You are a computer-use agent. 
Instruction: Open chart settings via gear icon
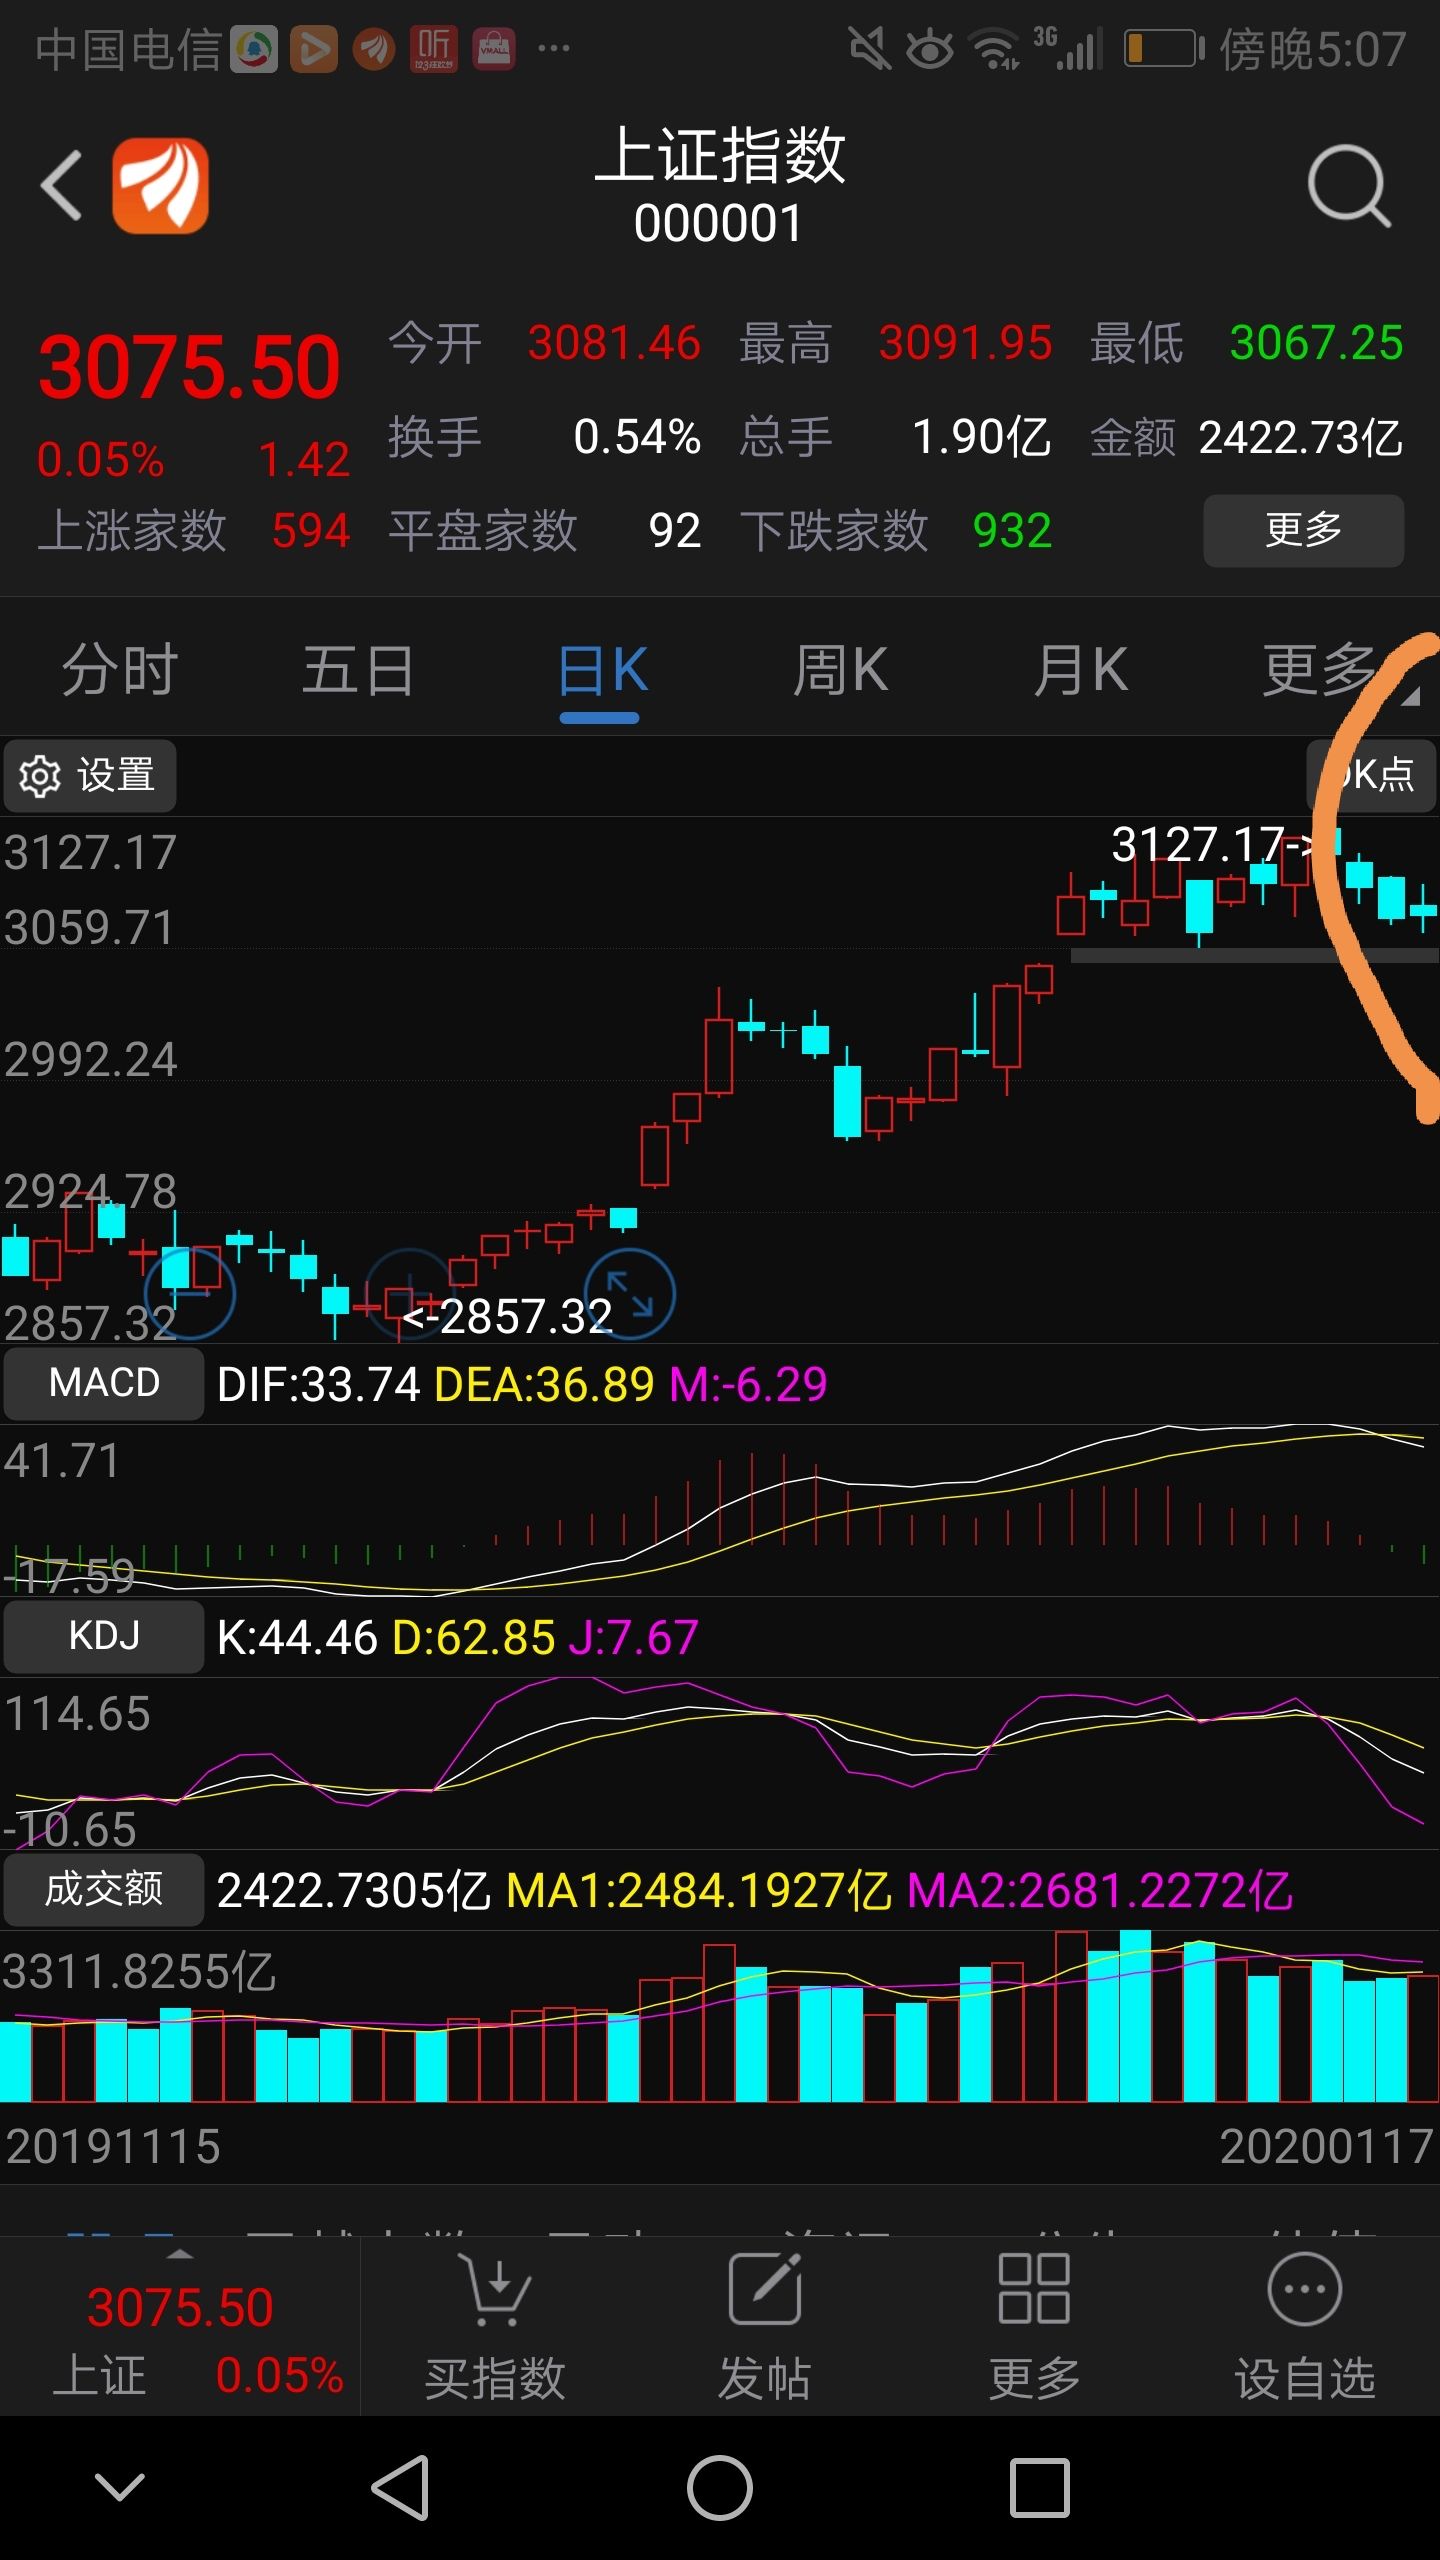point(40,776)
